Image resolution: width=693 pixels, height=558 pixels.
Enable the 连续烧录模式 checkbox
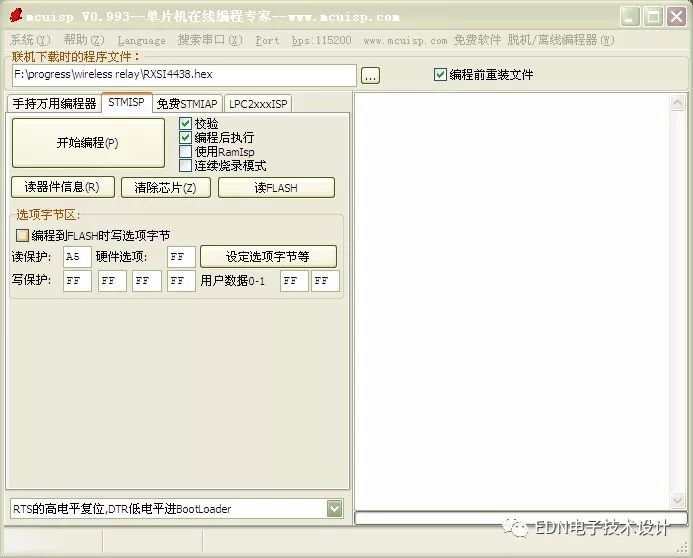(186, 165)
